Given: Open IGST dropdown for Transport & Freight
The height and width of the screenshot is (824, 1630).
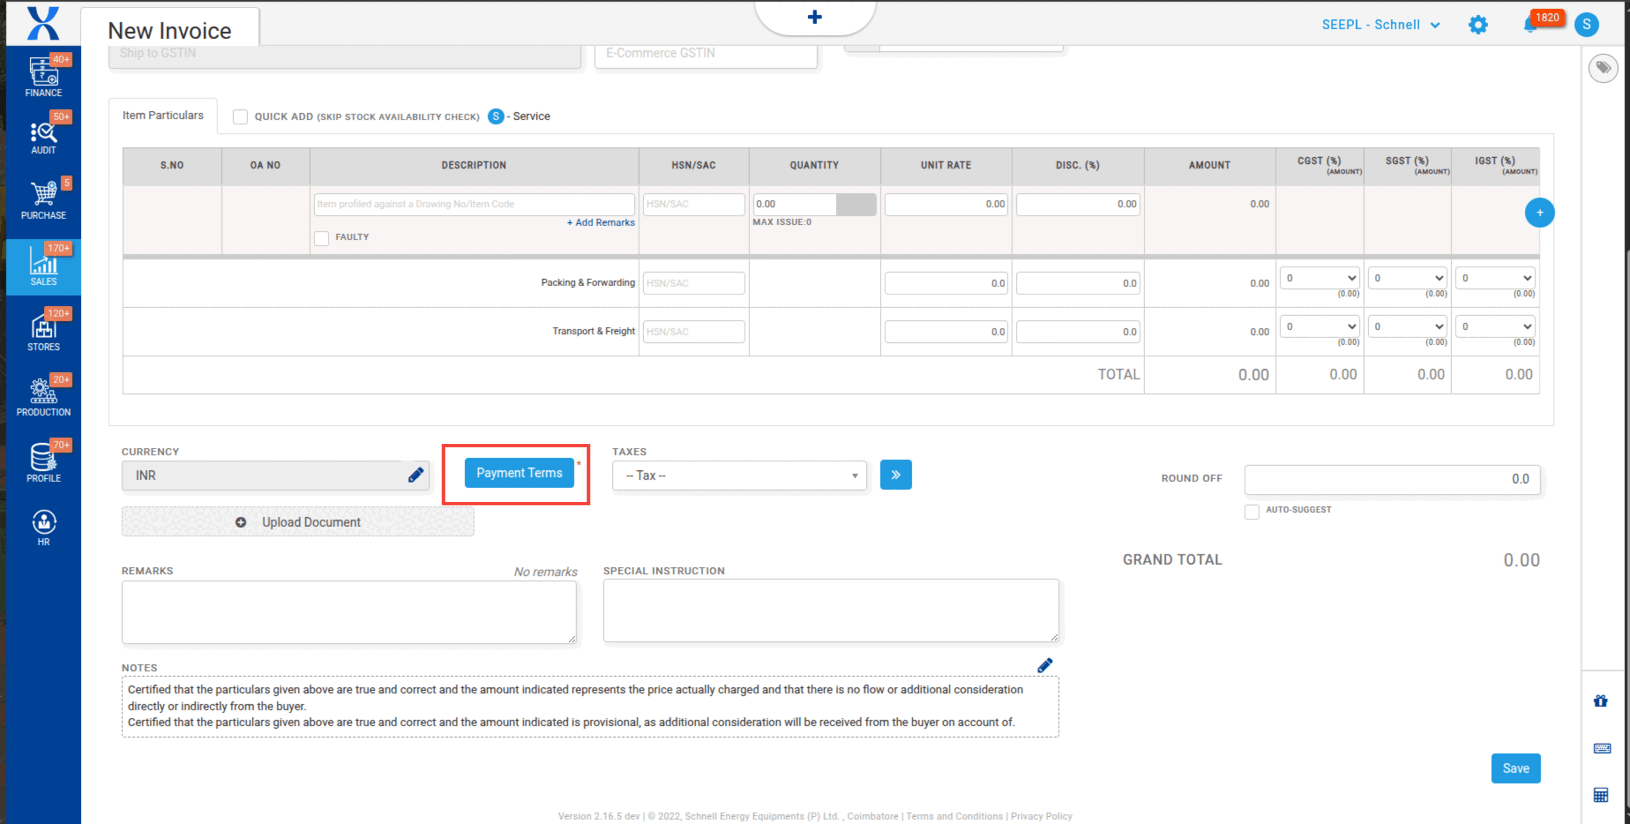Looking at the screenshot, I should click(1495, 326).
